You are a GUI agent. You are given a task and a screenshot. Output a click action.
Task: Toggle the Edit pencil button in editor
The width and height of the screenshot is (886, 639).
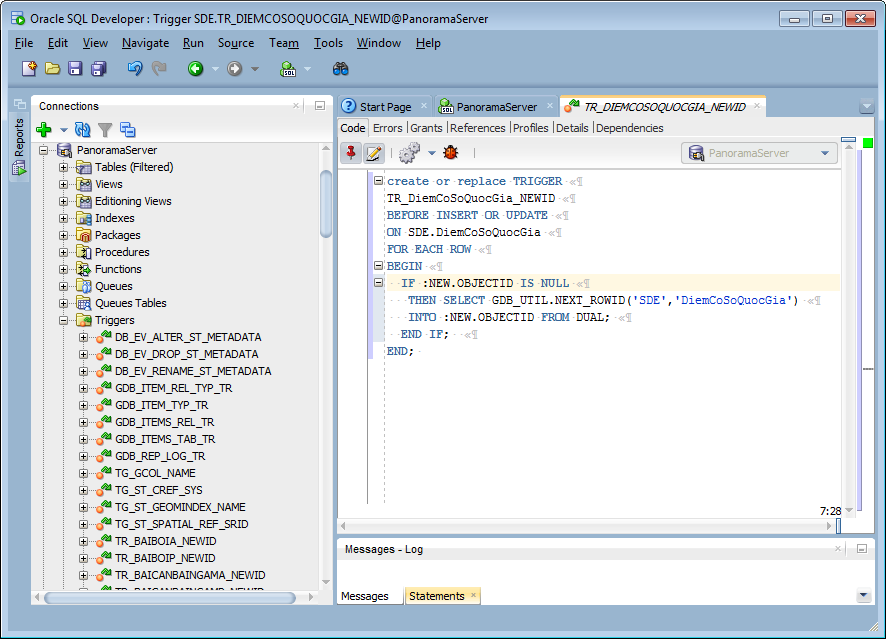coord(374,153)
